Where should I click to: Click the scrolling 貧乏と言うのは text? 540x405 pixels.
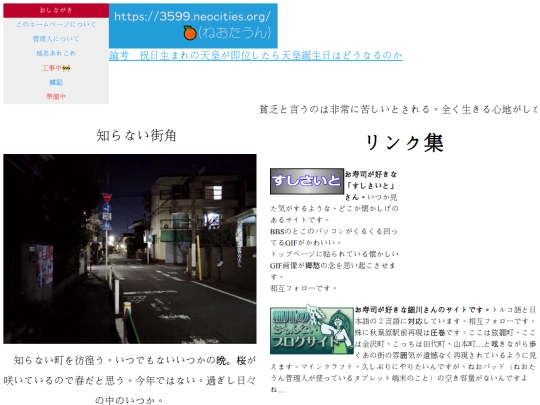[x=398, y=110]
